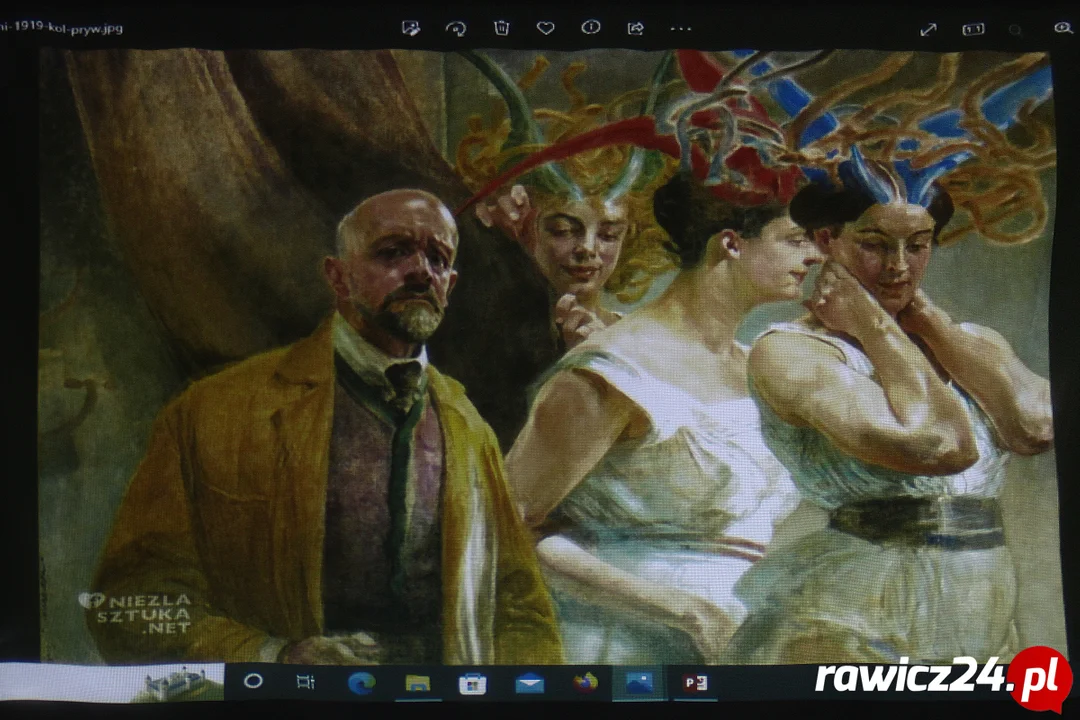1080x720 pixels.
Task: Launch Firefox from the taskbar
Action: 585,682
